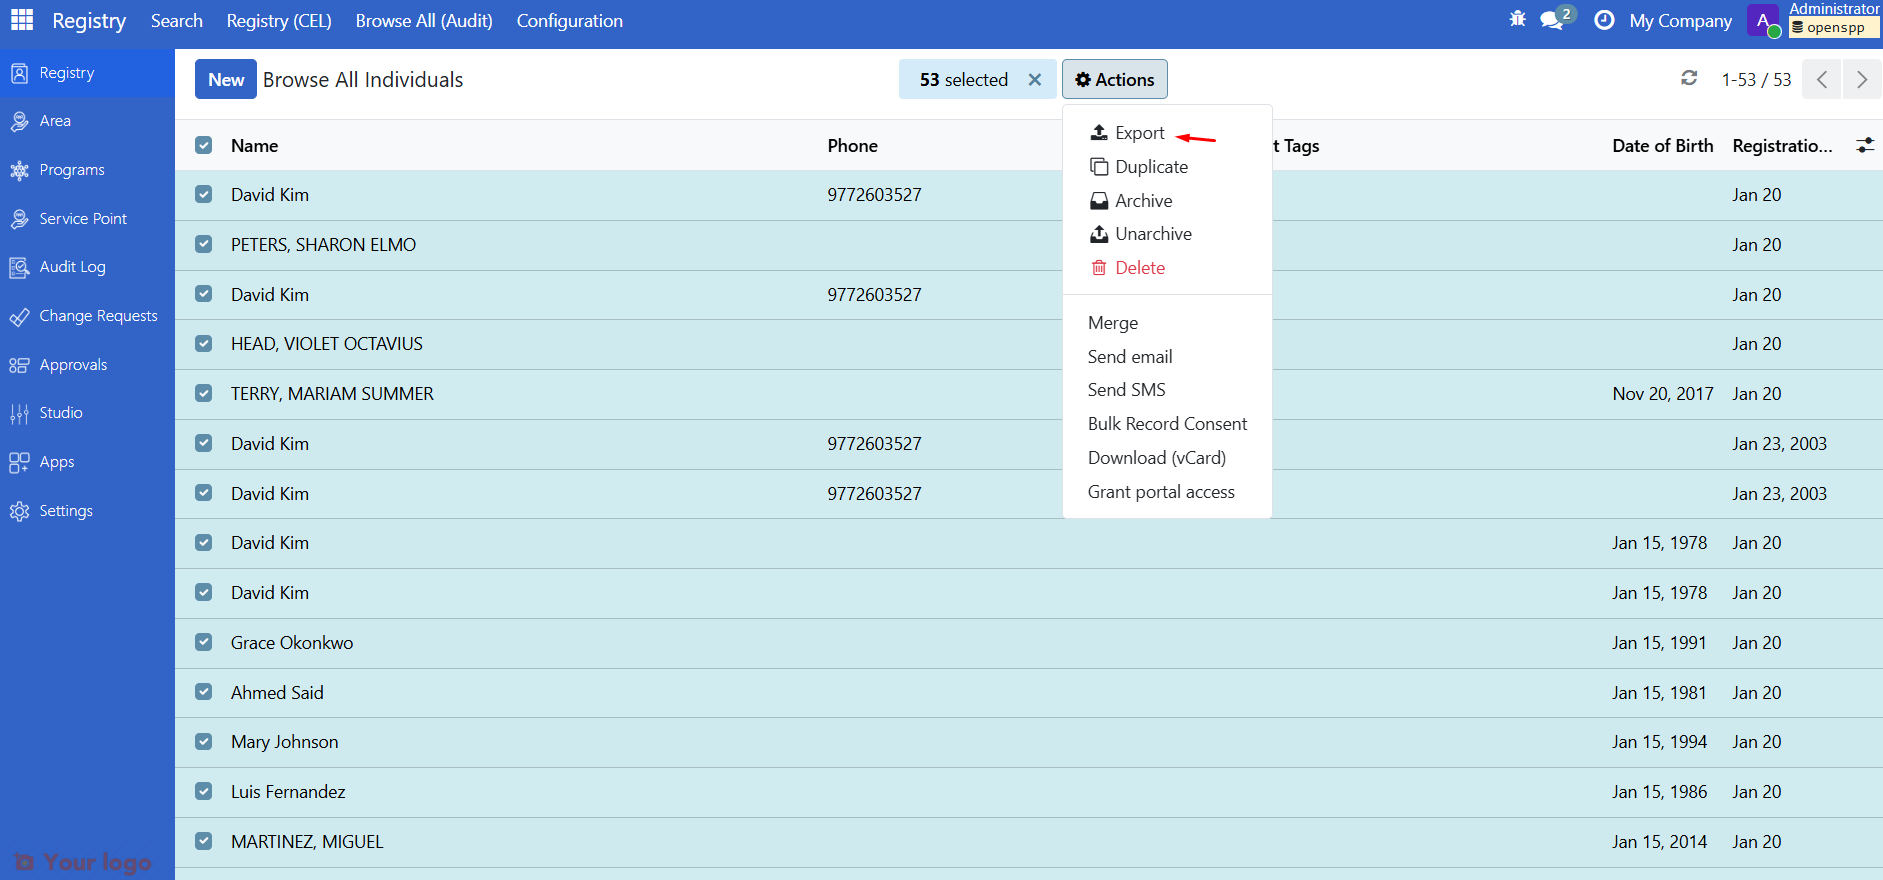Open the main apps grid menu

click(x=22, y=20)
